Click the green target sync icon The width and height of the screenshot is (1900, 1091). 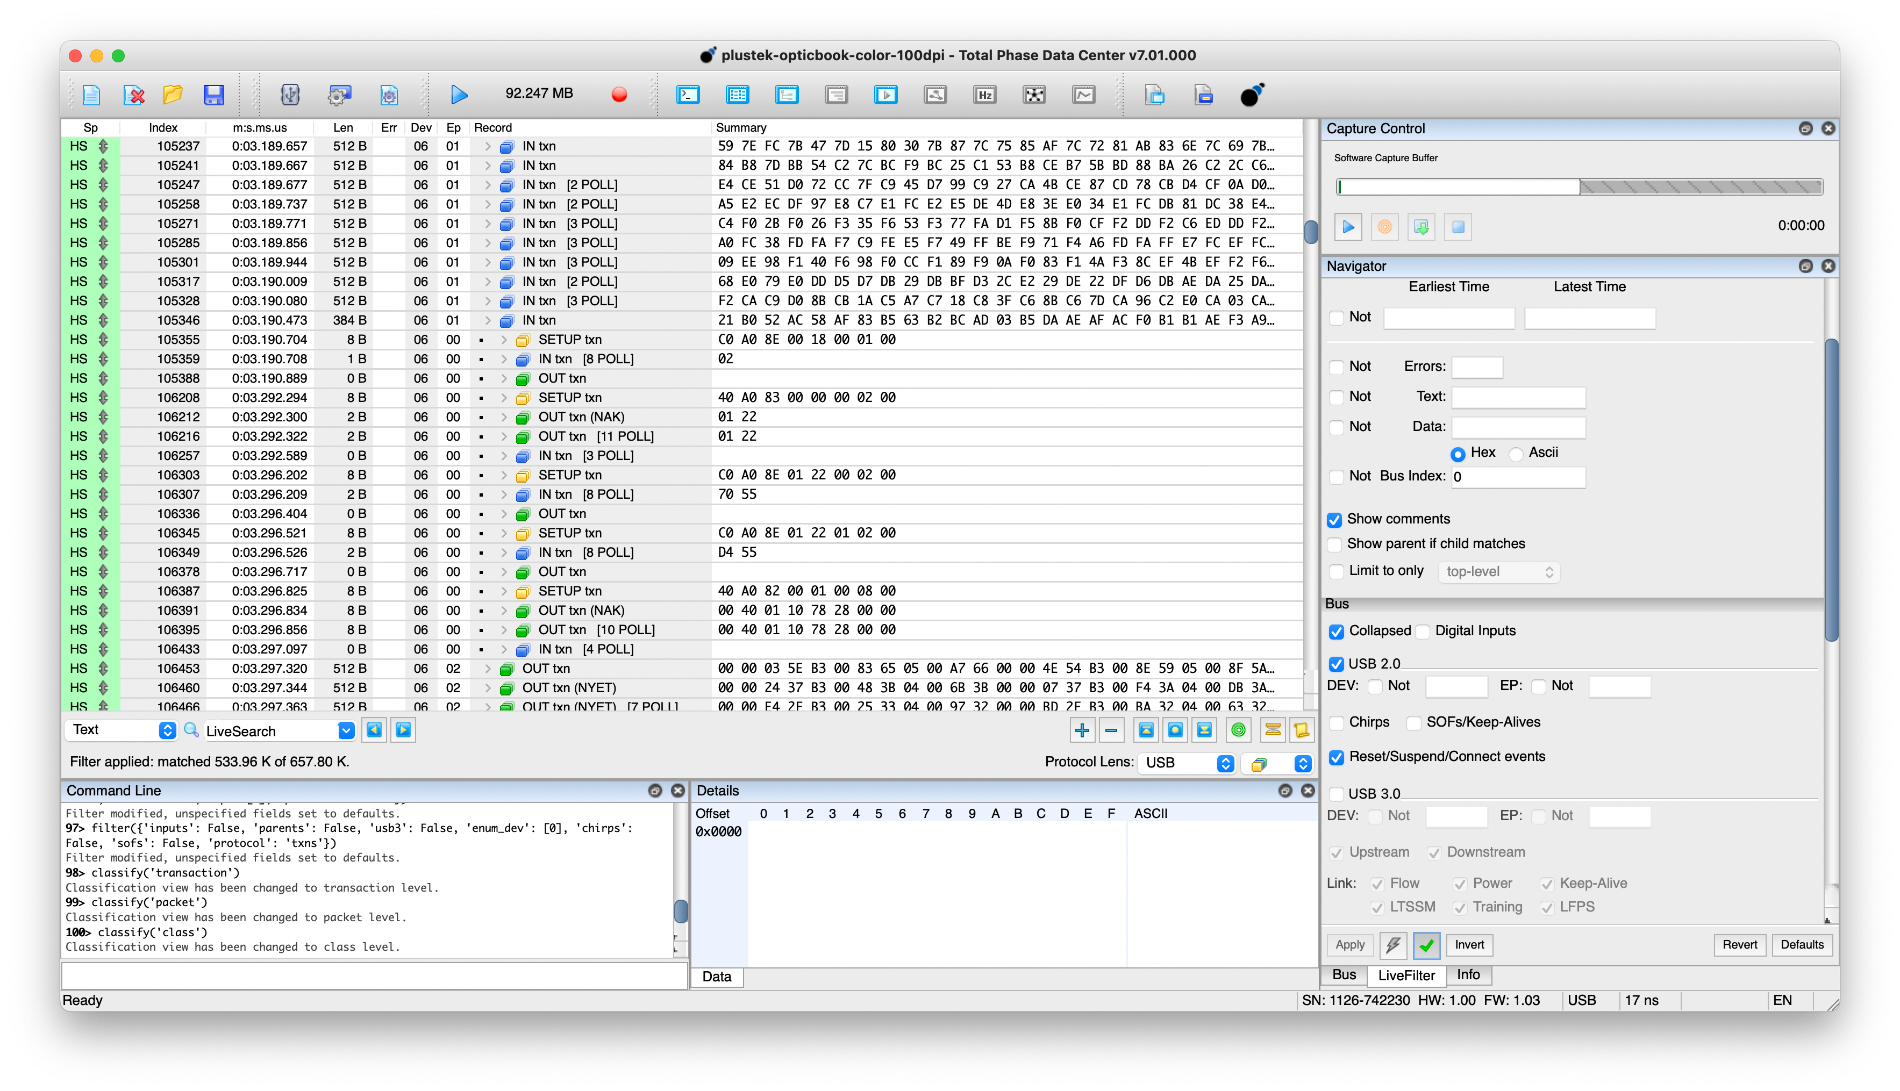pyautogui.click(x=1239, y=731)
